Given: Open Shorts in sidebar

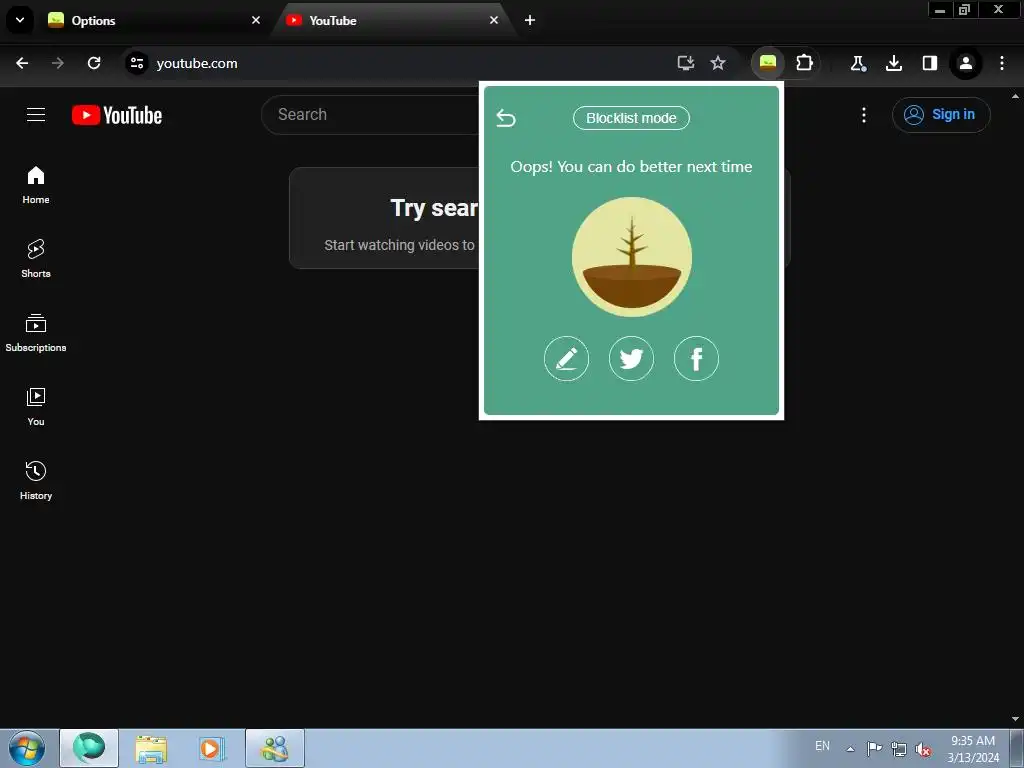Looking at the screenshot, I should [x=36, y=259].
